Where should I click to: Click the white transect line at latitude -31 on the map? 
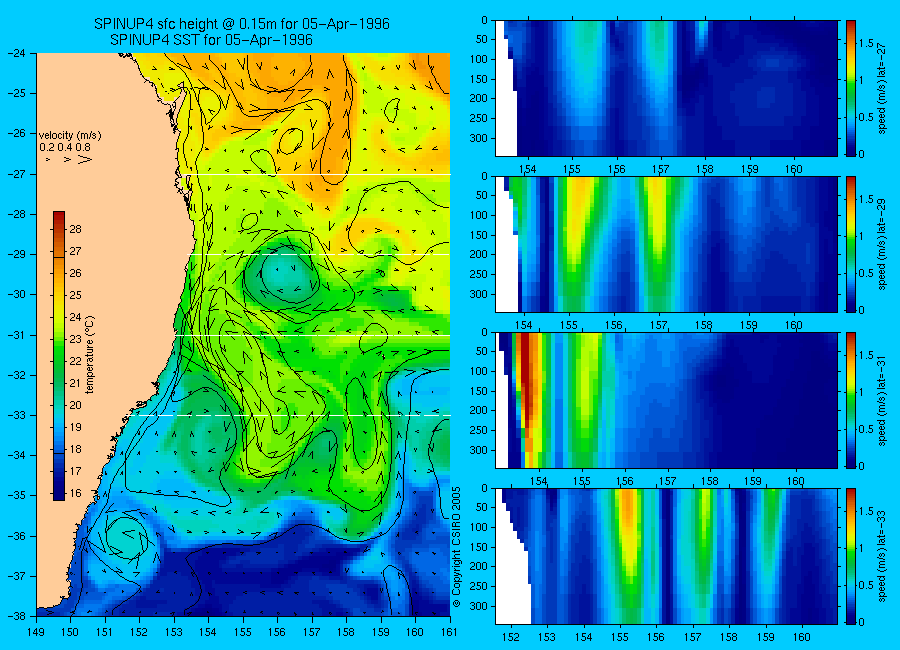[x=313, y=335]
